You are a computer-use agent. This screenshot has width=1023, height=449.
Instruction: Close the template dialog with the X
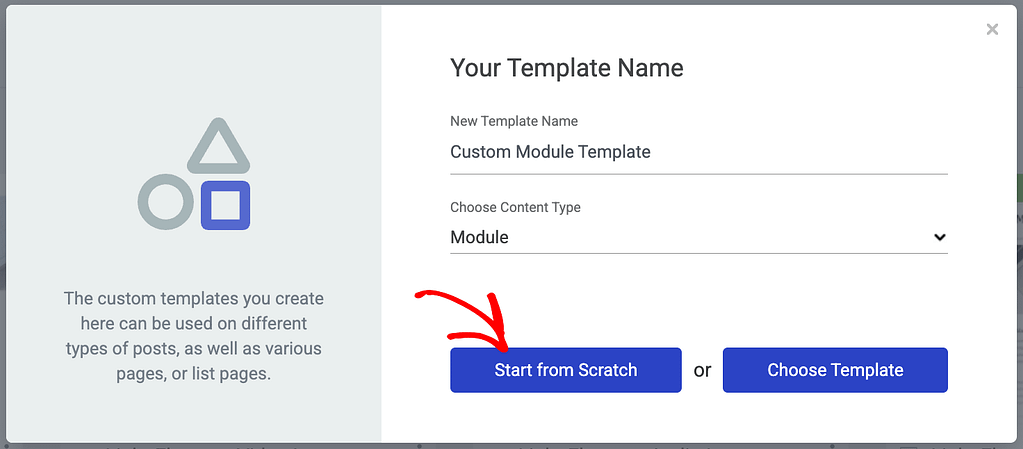[992, 30]
